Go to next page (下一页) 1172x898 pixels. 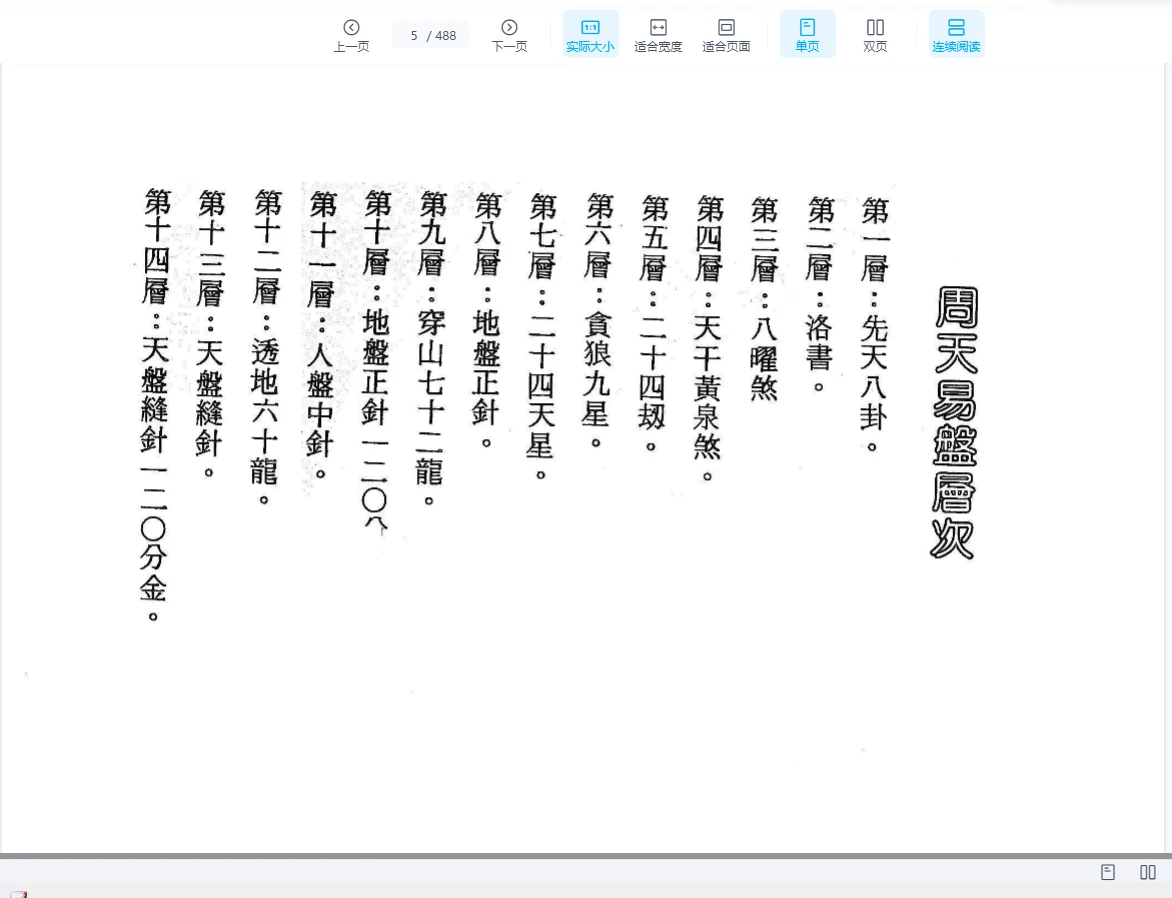509,35
